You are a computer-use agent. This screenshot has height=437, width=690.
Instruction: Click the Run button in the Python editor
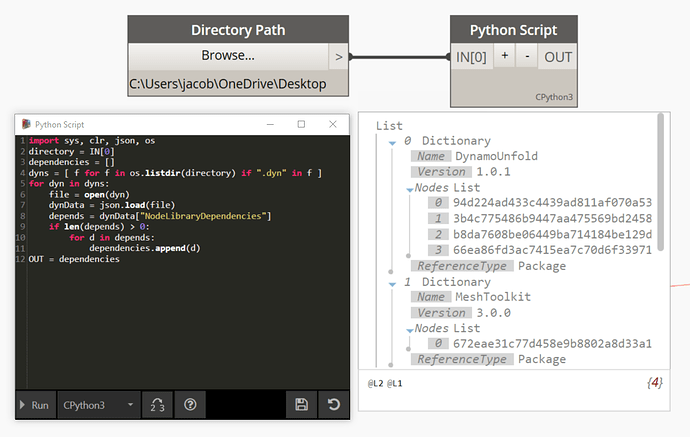point(35,405)
